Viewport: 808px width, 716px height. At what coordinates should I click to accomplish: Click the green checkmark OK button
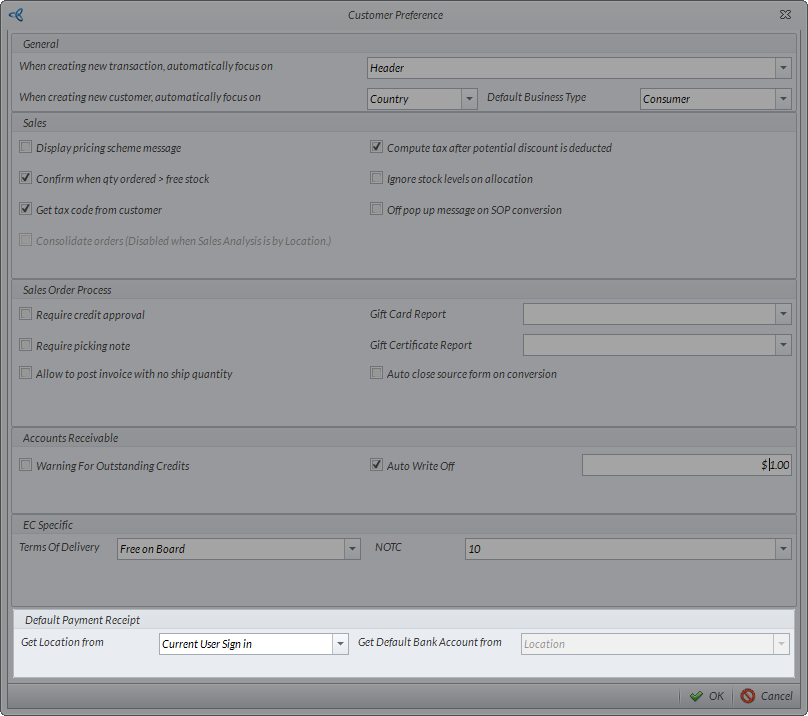706,696
